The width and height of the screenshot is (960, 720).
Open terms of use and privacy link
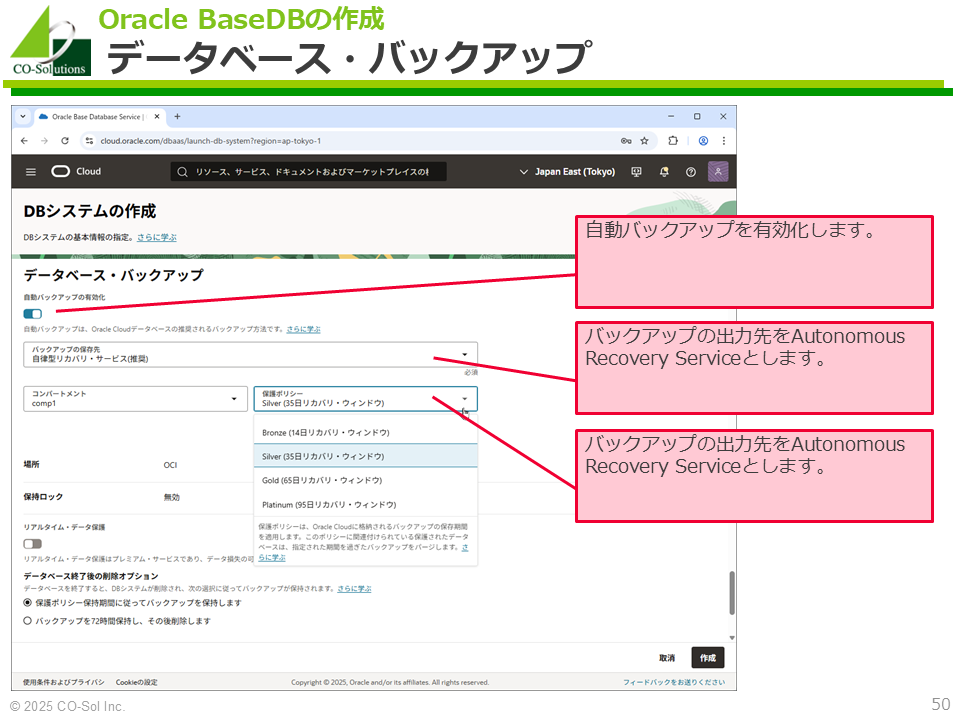pos(64,682)
